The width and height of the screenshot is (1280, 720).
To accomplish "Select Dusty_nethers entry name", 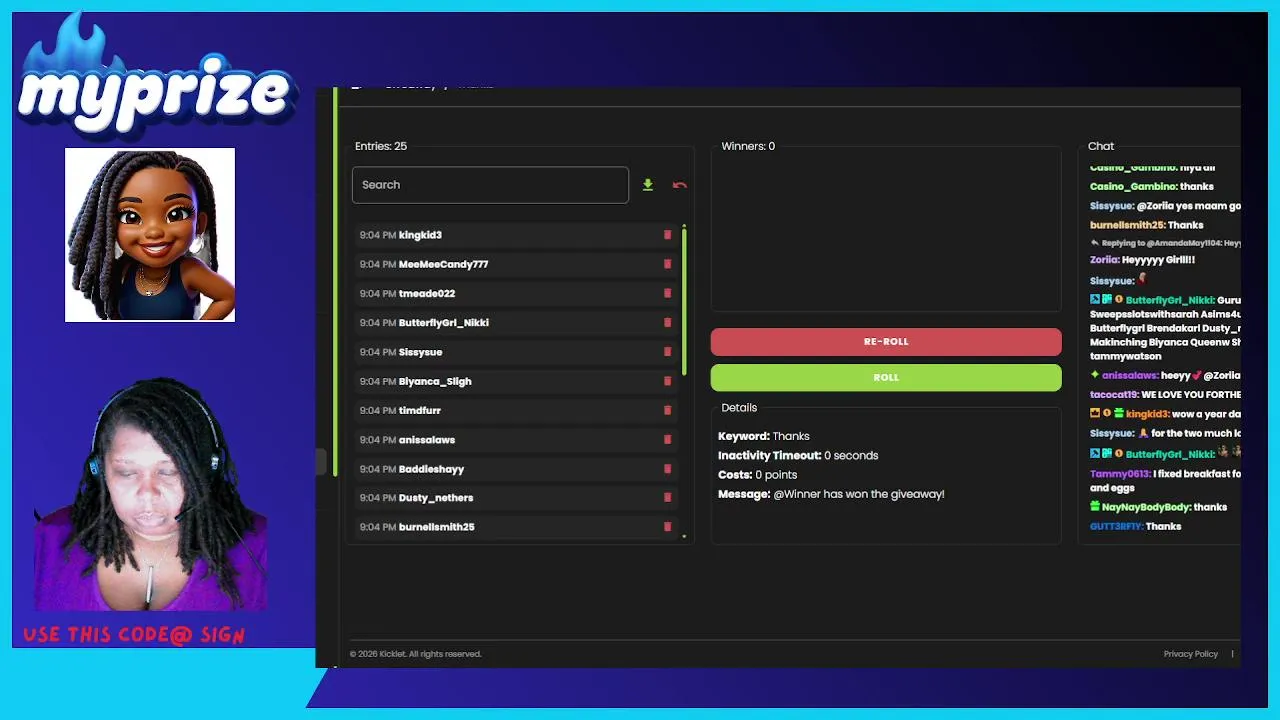I will (436, 498).
